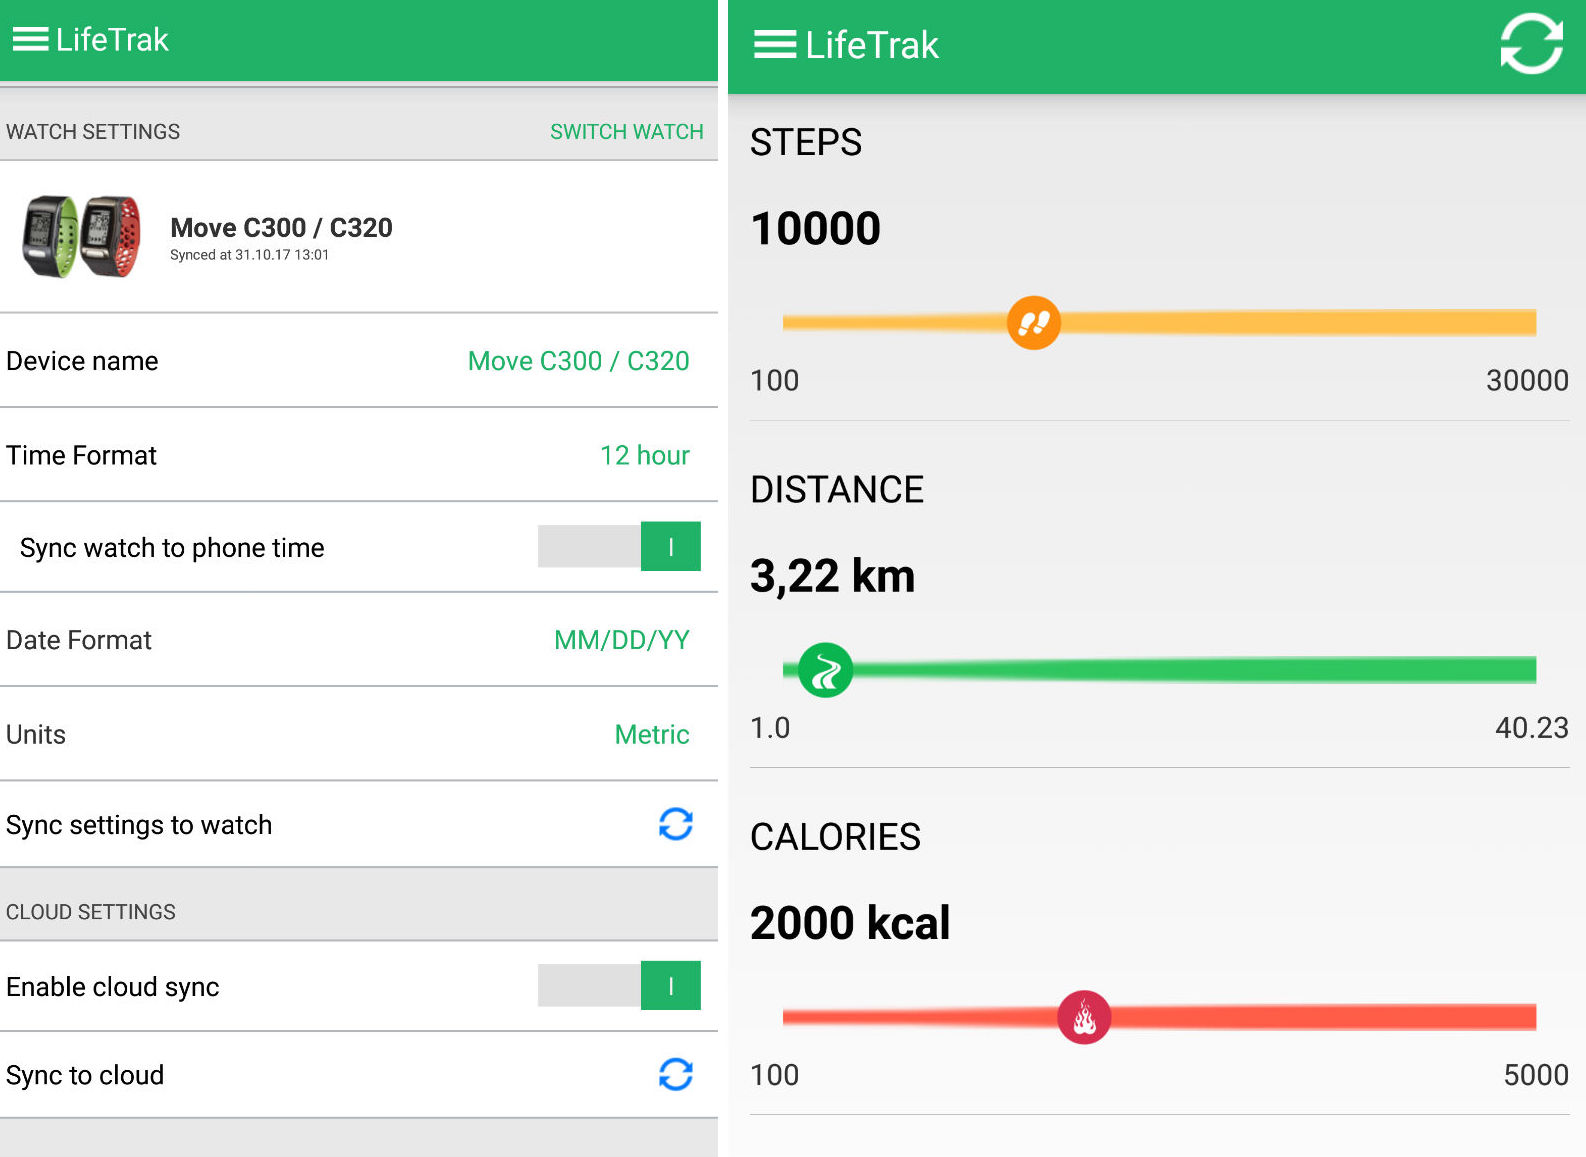Select the red calories slider handle

tap(1084, 1017)
